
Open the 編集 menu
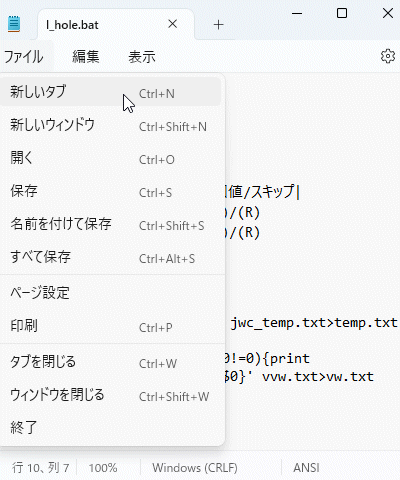coord(86,56)
